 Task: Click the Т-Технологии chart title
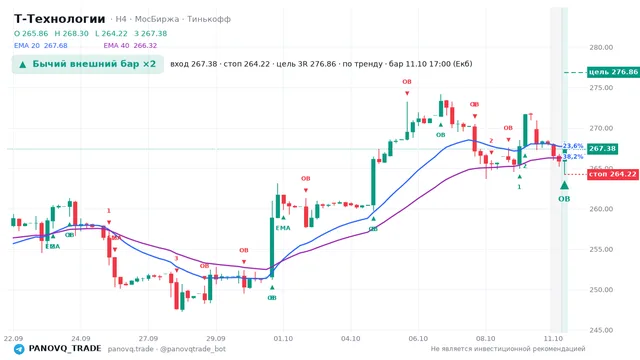click(60, 19)
